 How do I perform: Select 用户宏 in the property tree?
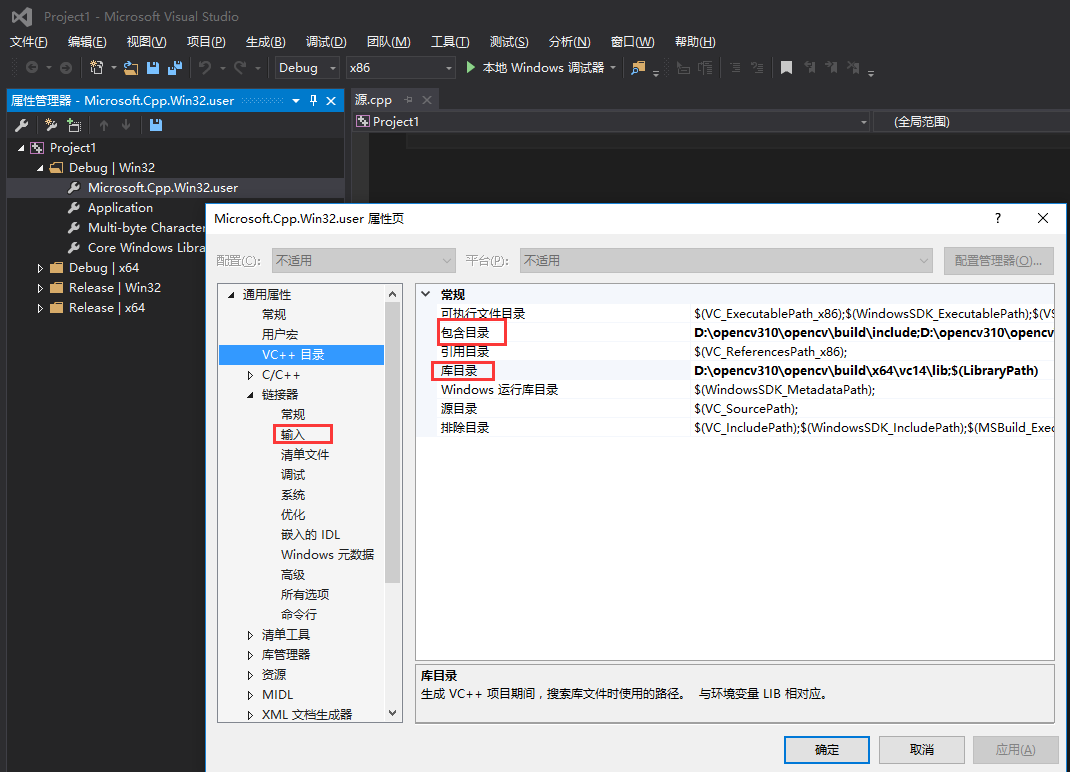click(280, 334)
